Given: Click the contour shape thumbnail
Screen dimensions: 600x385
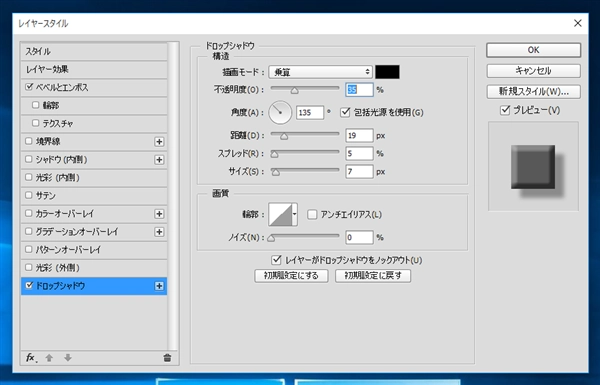Looking at the screenshot, I should [280, 214].
